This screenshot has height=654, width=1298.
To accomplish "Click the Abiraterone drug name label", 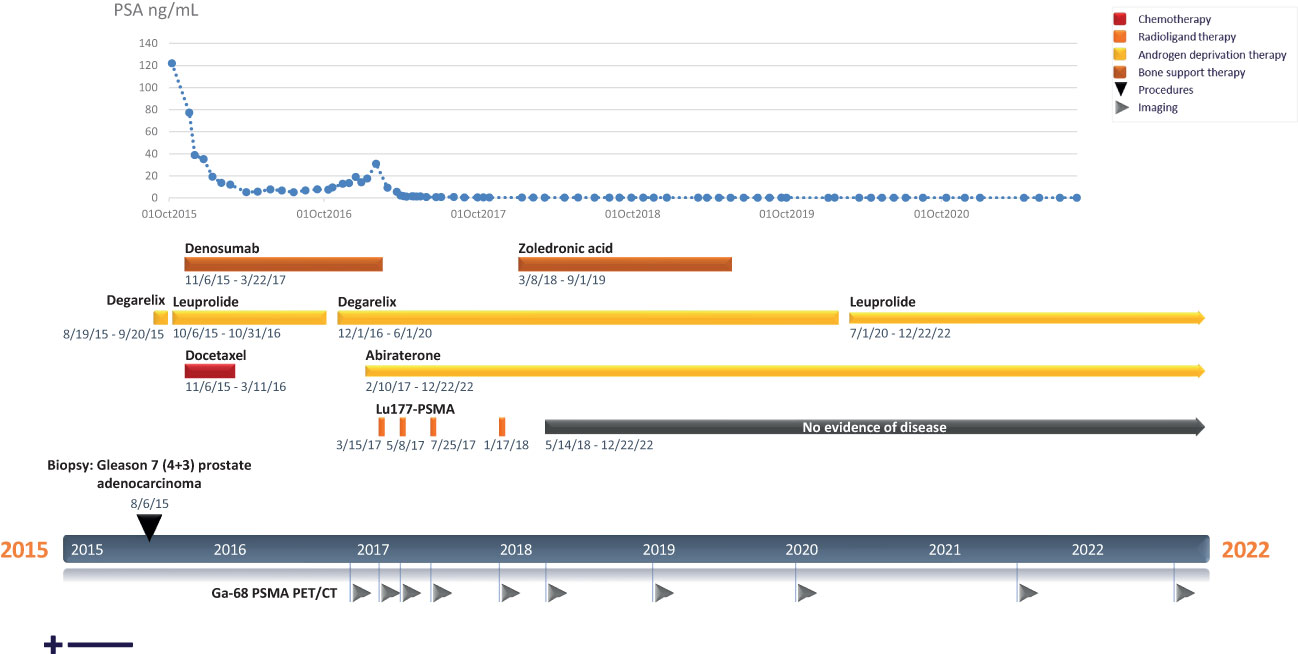I will pos(403,354).
